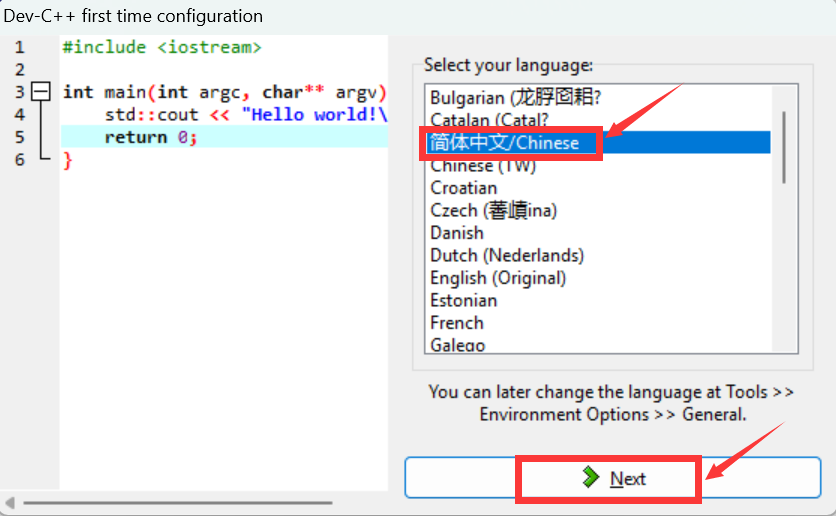This screenshot has width=836, height=516.
Task: Select Galego in the language list
Action: 598,344
